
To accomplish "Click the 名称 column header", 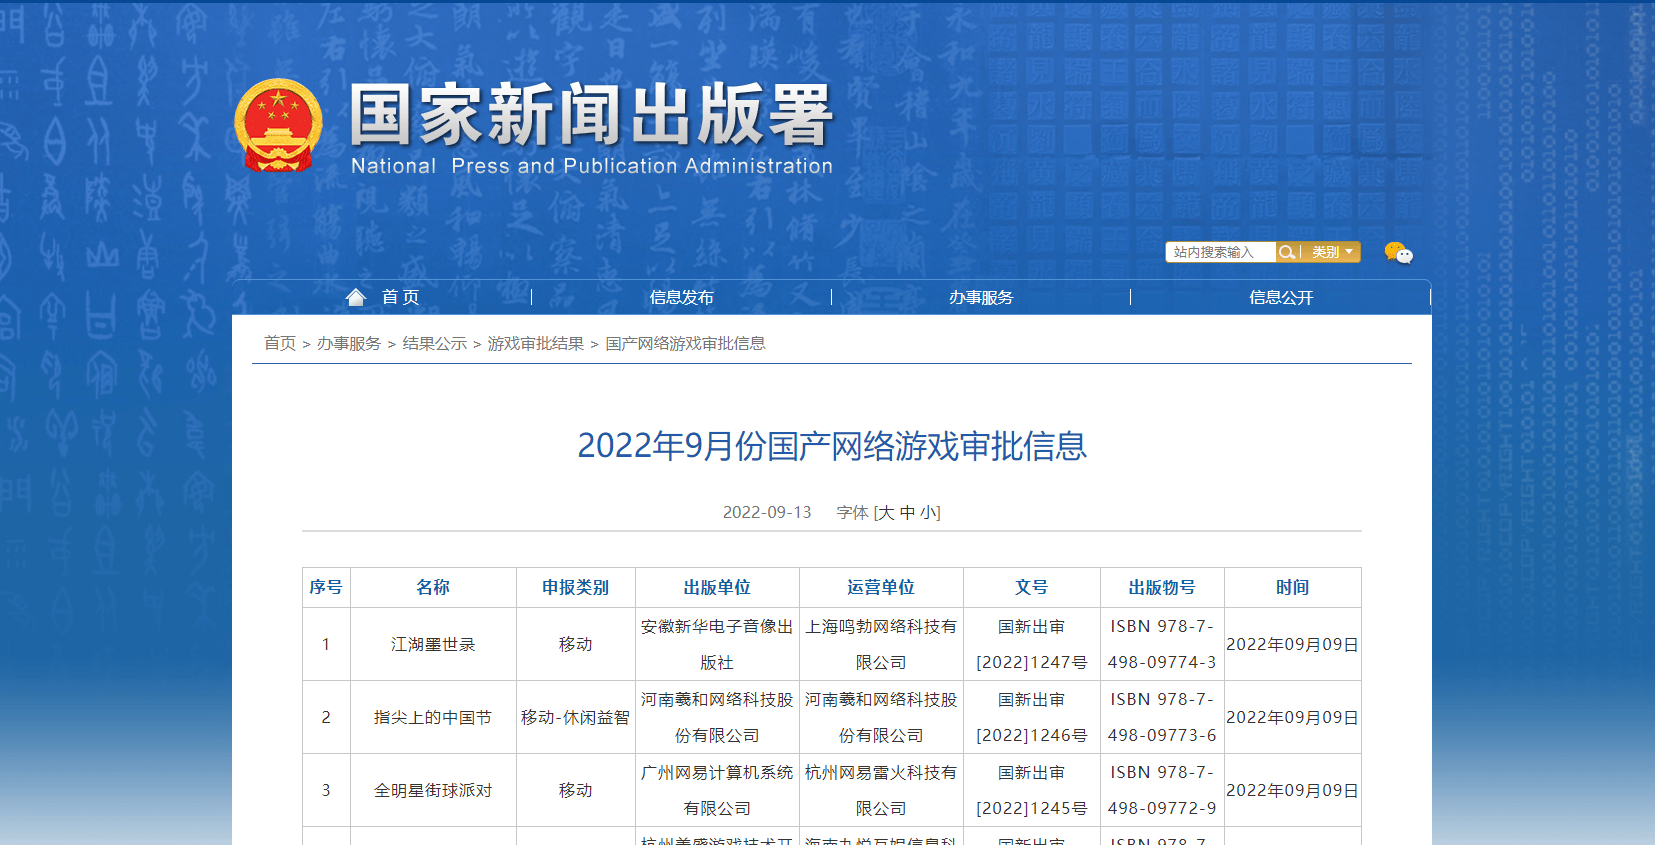I will (x=433, y=587).
